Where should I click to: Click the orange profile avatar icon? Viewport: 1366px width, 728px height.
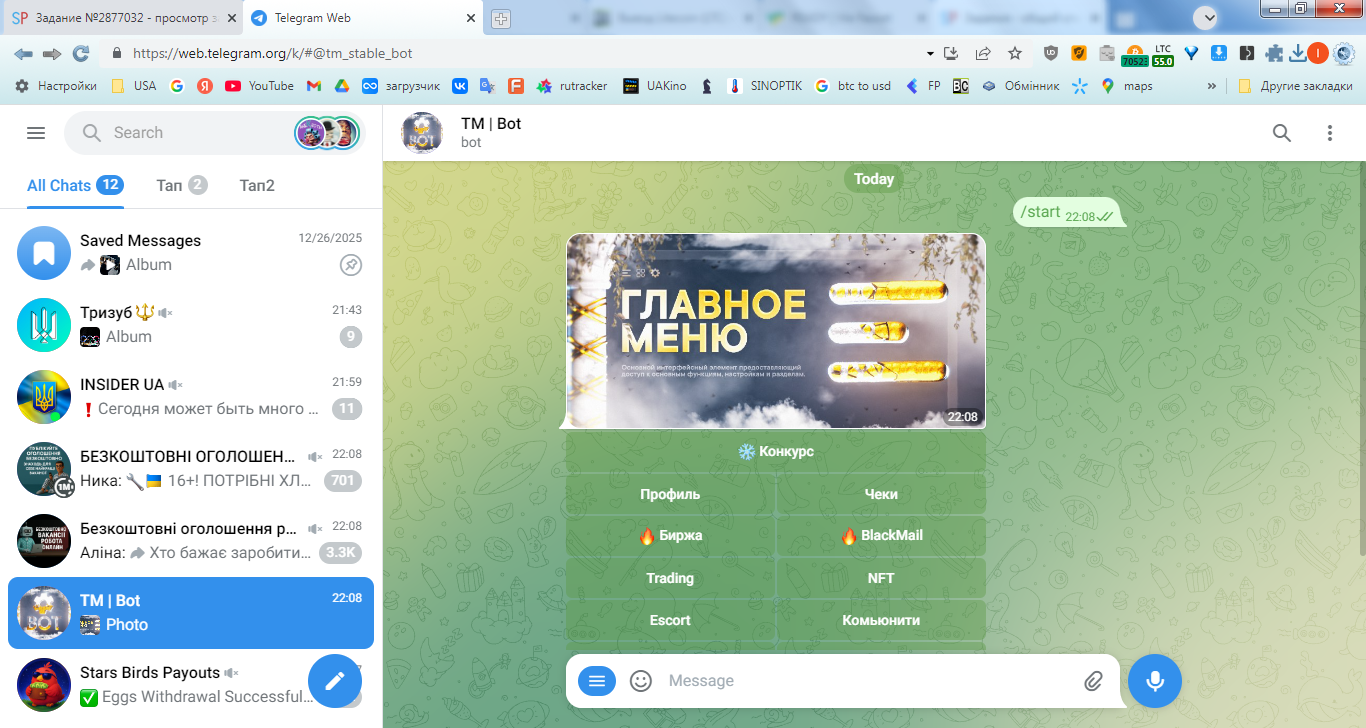1318,54
